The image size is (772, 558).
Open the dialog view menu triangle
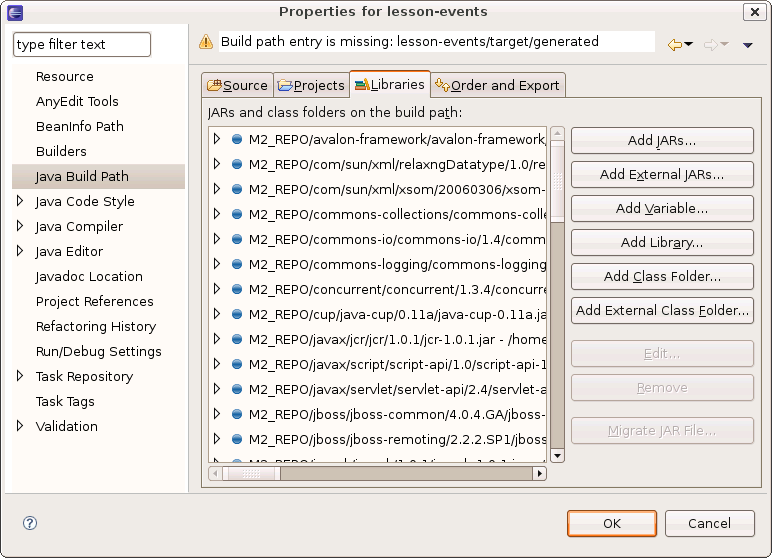click(x=747, y=45)
